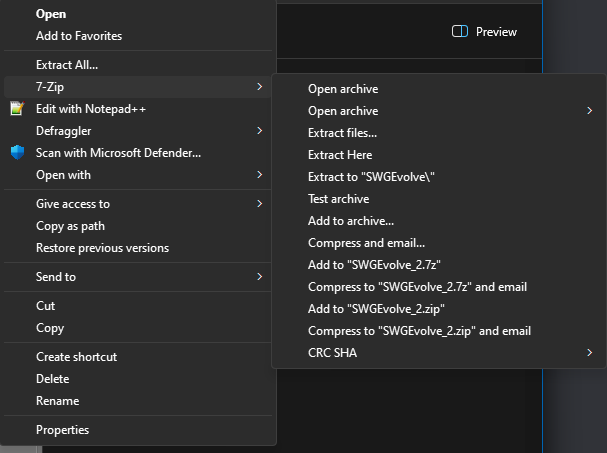
Task: Select Compress to "SWGEvolve_2.zip" and email
Action: [x=439, y=331]
